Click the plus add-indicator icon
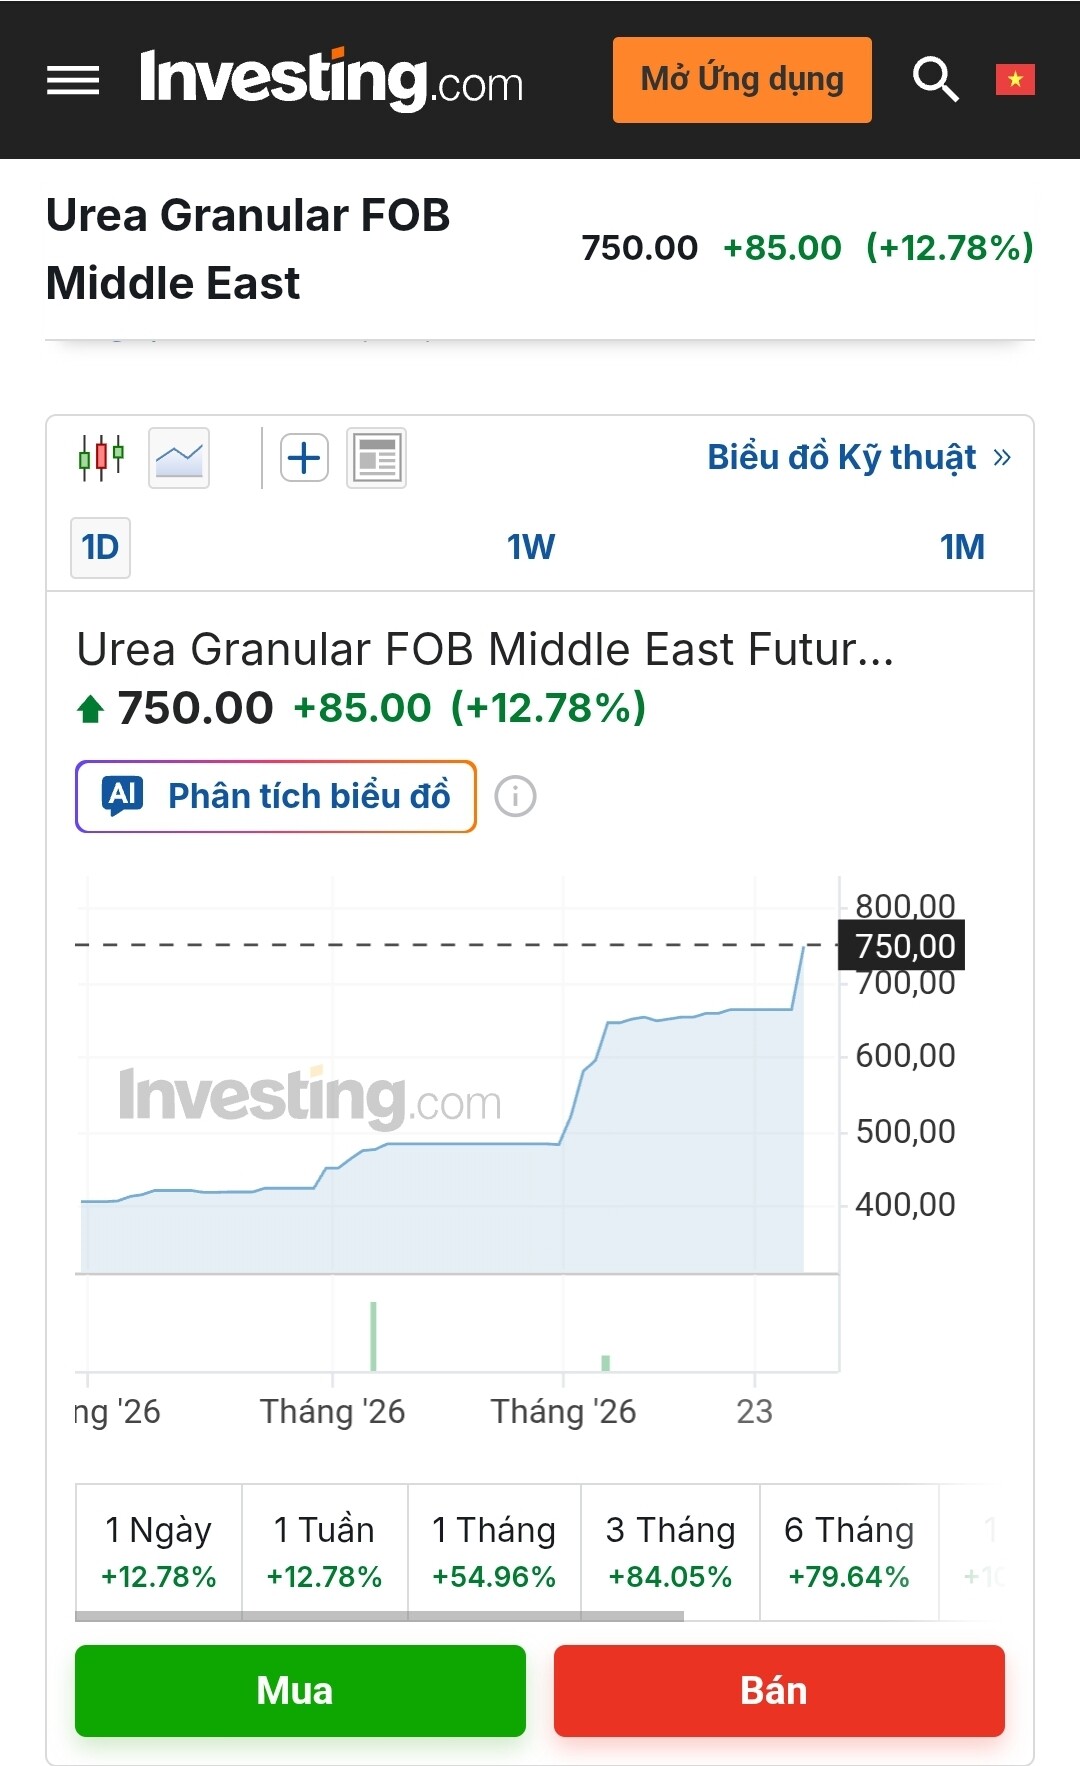 pyautogui.click(x=305, y=458)
